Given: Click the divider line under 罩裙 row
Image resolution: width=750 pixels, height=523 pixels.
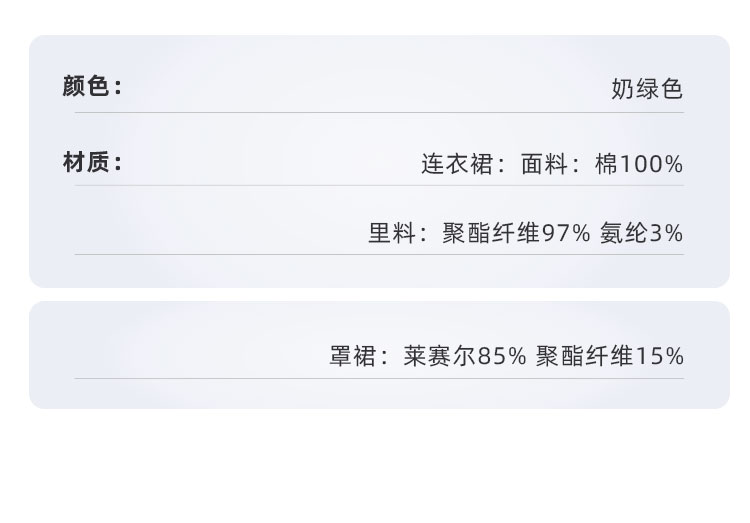Looking at the screenshot, I should [379, 378].
